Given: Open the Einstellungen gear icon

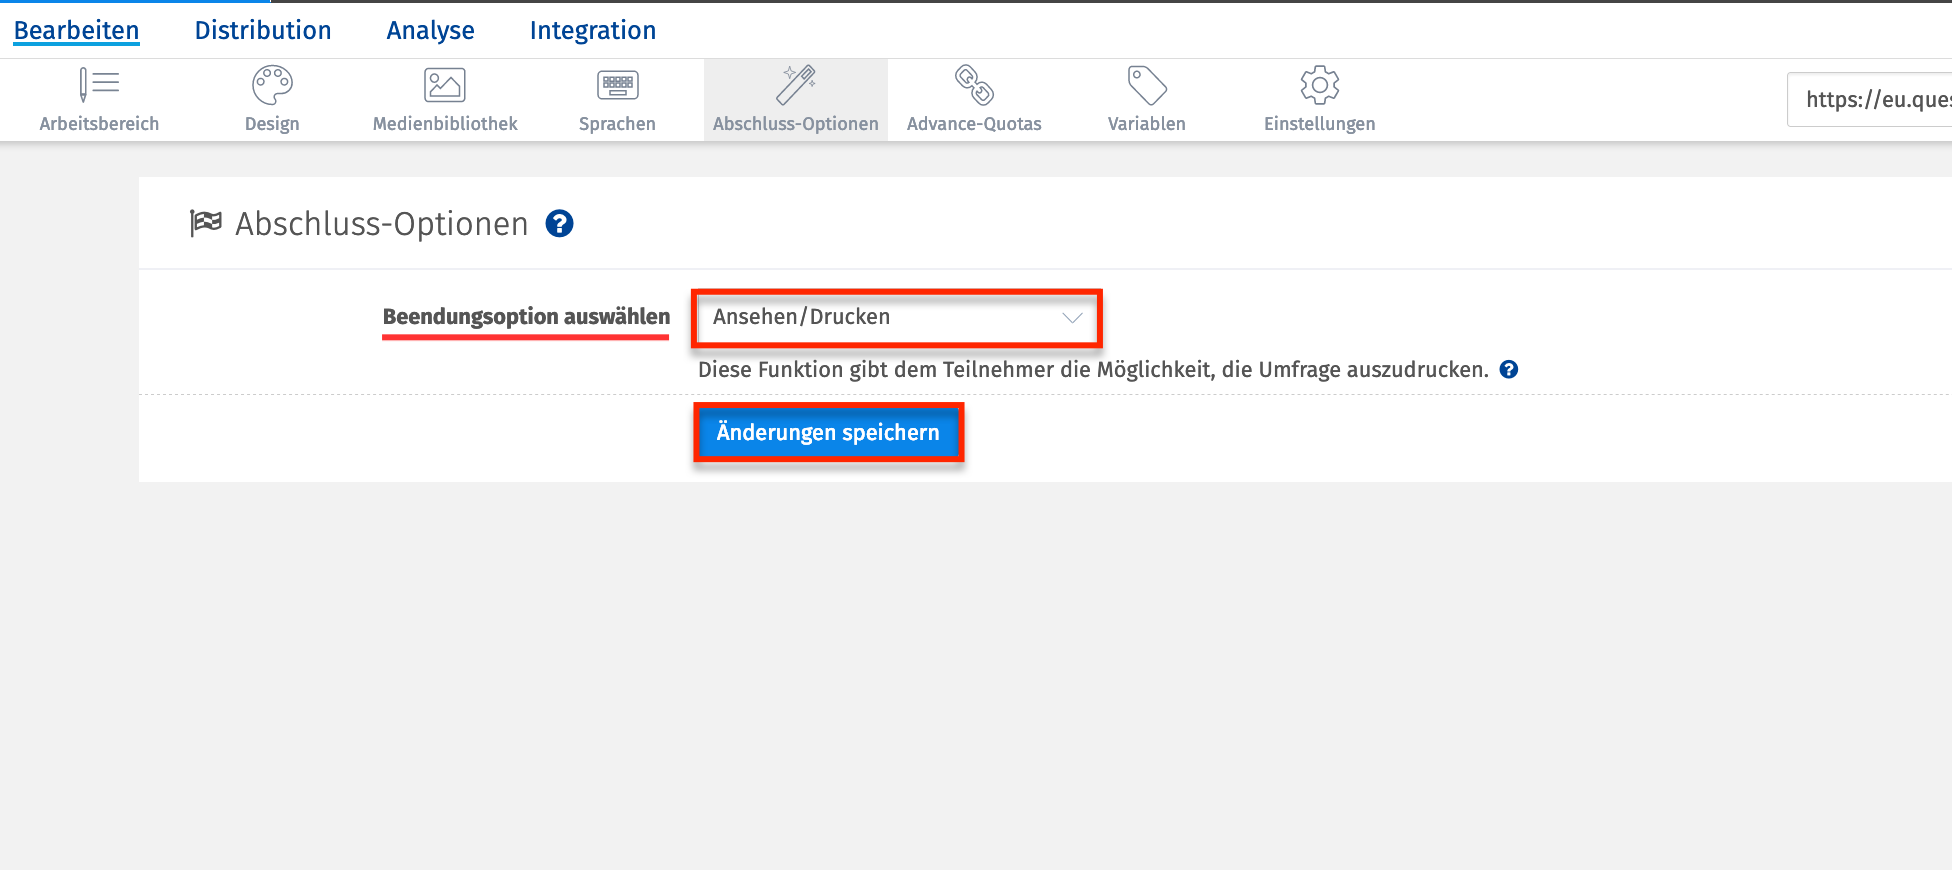Looking at the screenshot, I should point(1320,86).
